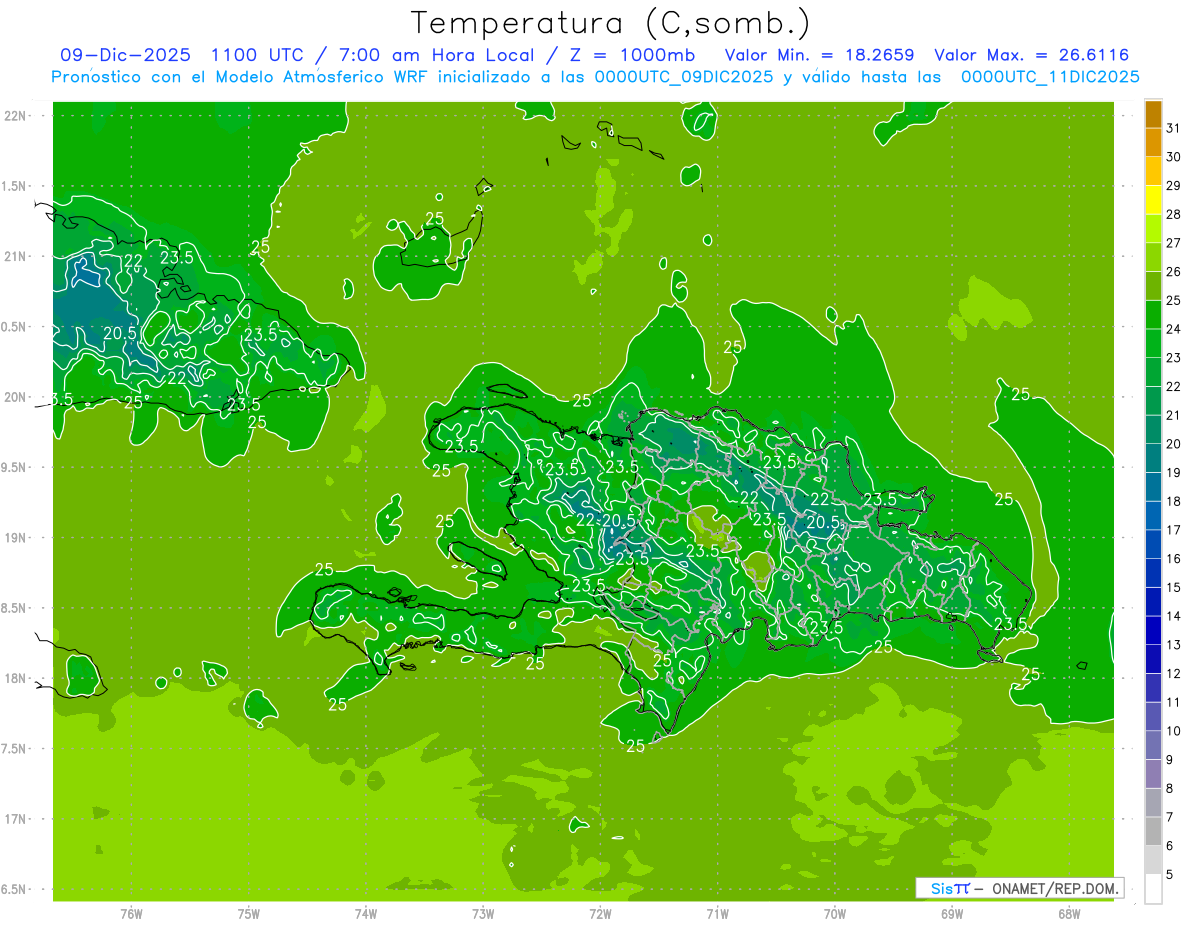Click the '17N' latitude axis label
1200x927 pixels.
(16, 819)
